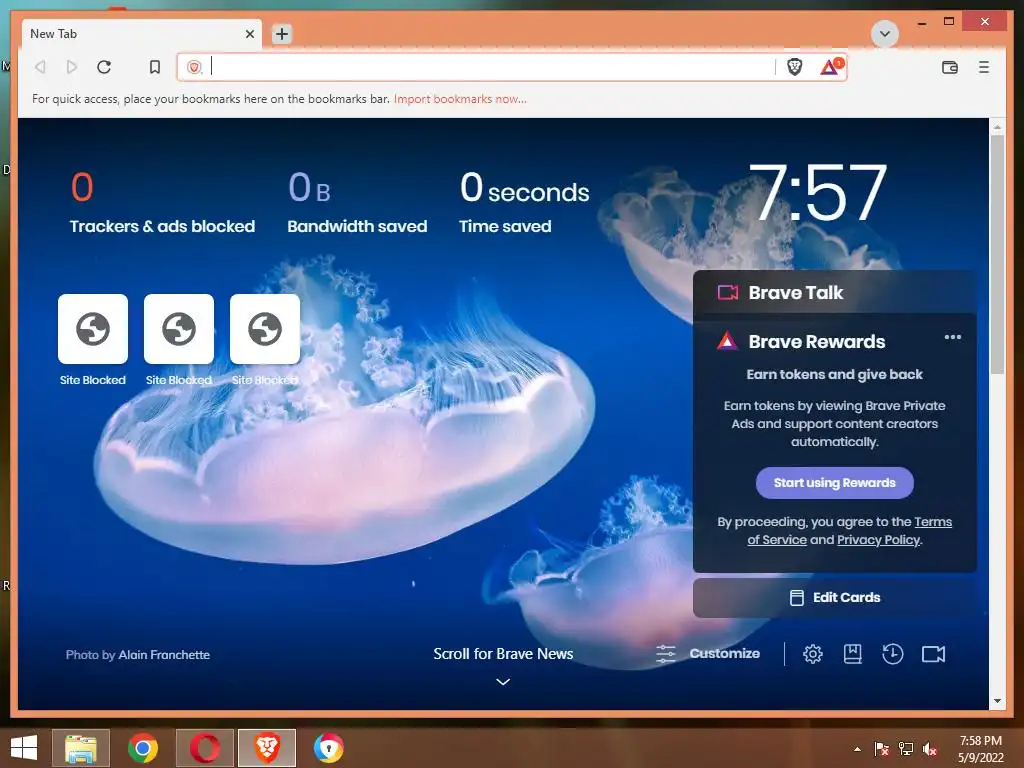Open Brave Rewards card options (three dots)

pyautogui.click(x=952, y=337)
